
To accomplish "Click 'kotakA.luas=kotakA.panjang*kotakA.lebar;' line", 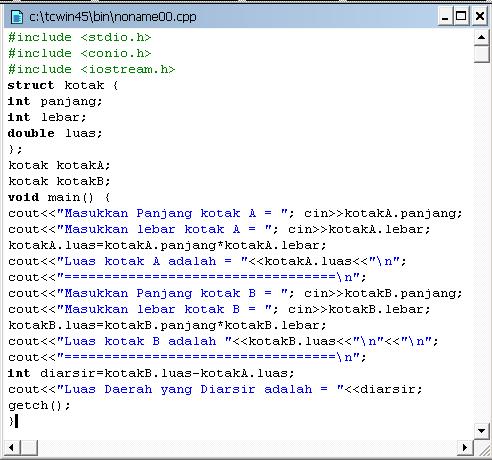I will [x=167, y=246].
